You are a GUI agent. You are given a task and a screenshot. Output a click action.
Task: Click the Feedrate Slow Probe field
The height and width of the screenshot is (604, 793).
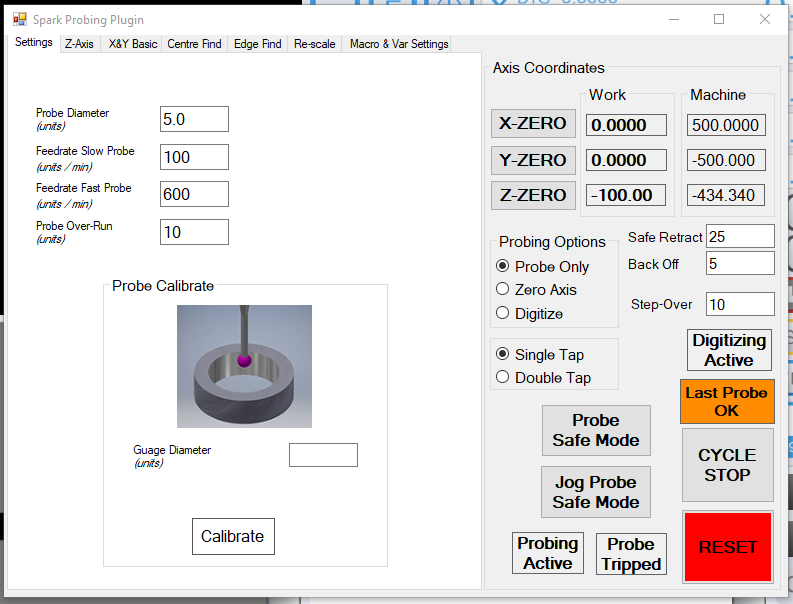[x=194, y=157]
